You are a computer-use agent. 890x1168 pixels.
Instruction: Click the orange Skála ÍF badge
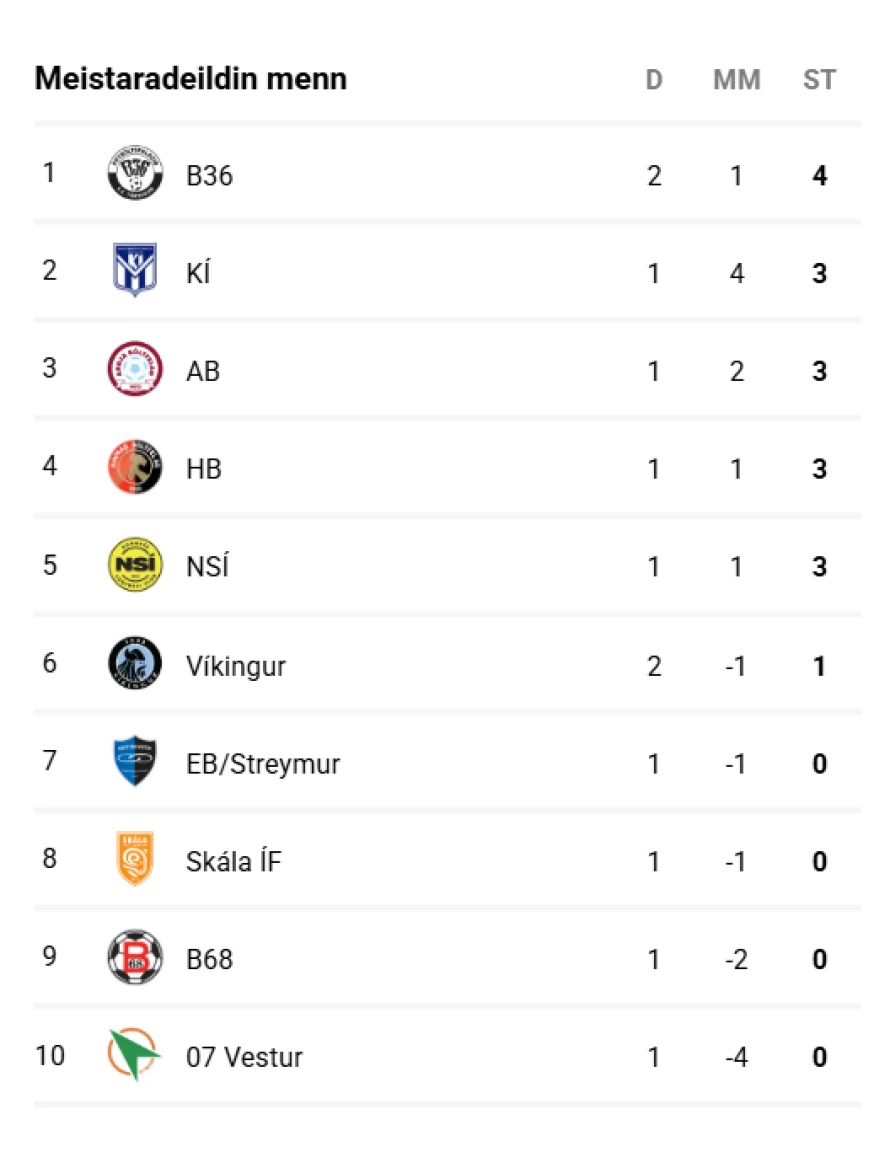135,860
